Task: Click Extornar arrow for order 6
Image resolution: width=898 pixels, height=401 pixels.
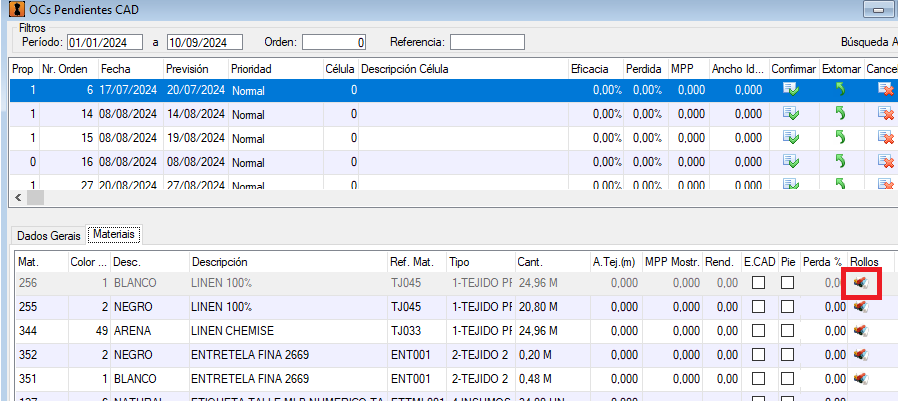Action: pos(840,89)
